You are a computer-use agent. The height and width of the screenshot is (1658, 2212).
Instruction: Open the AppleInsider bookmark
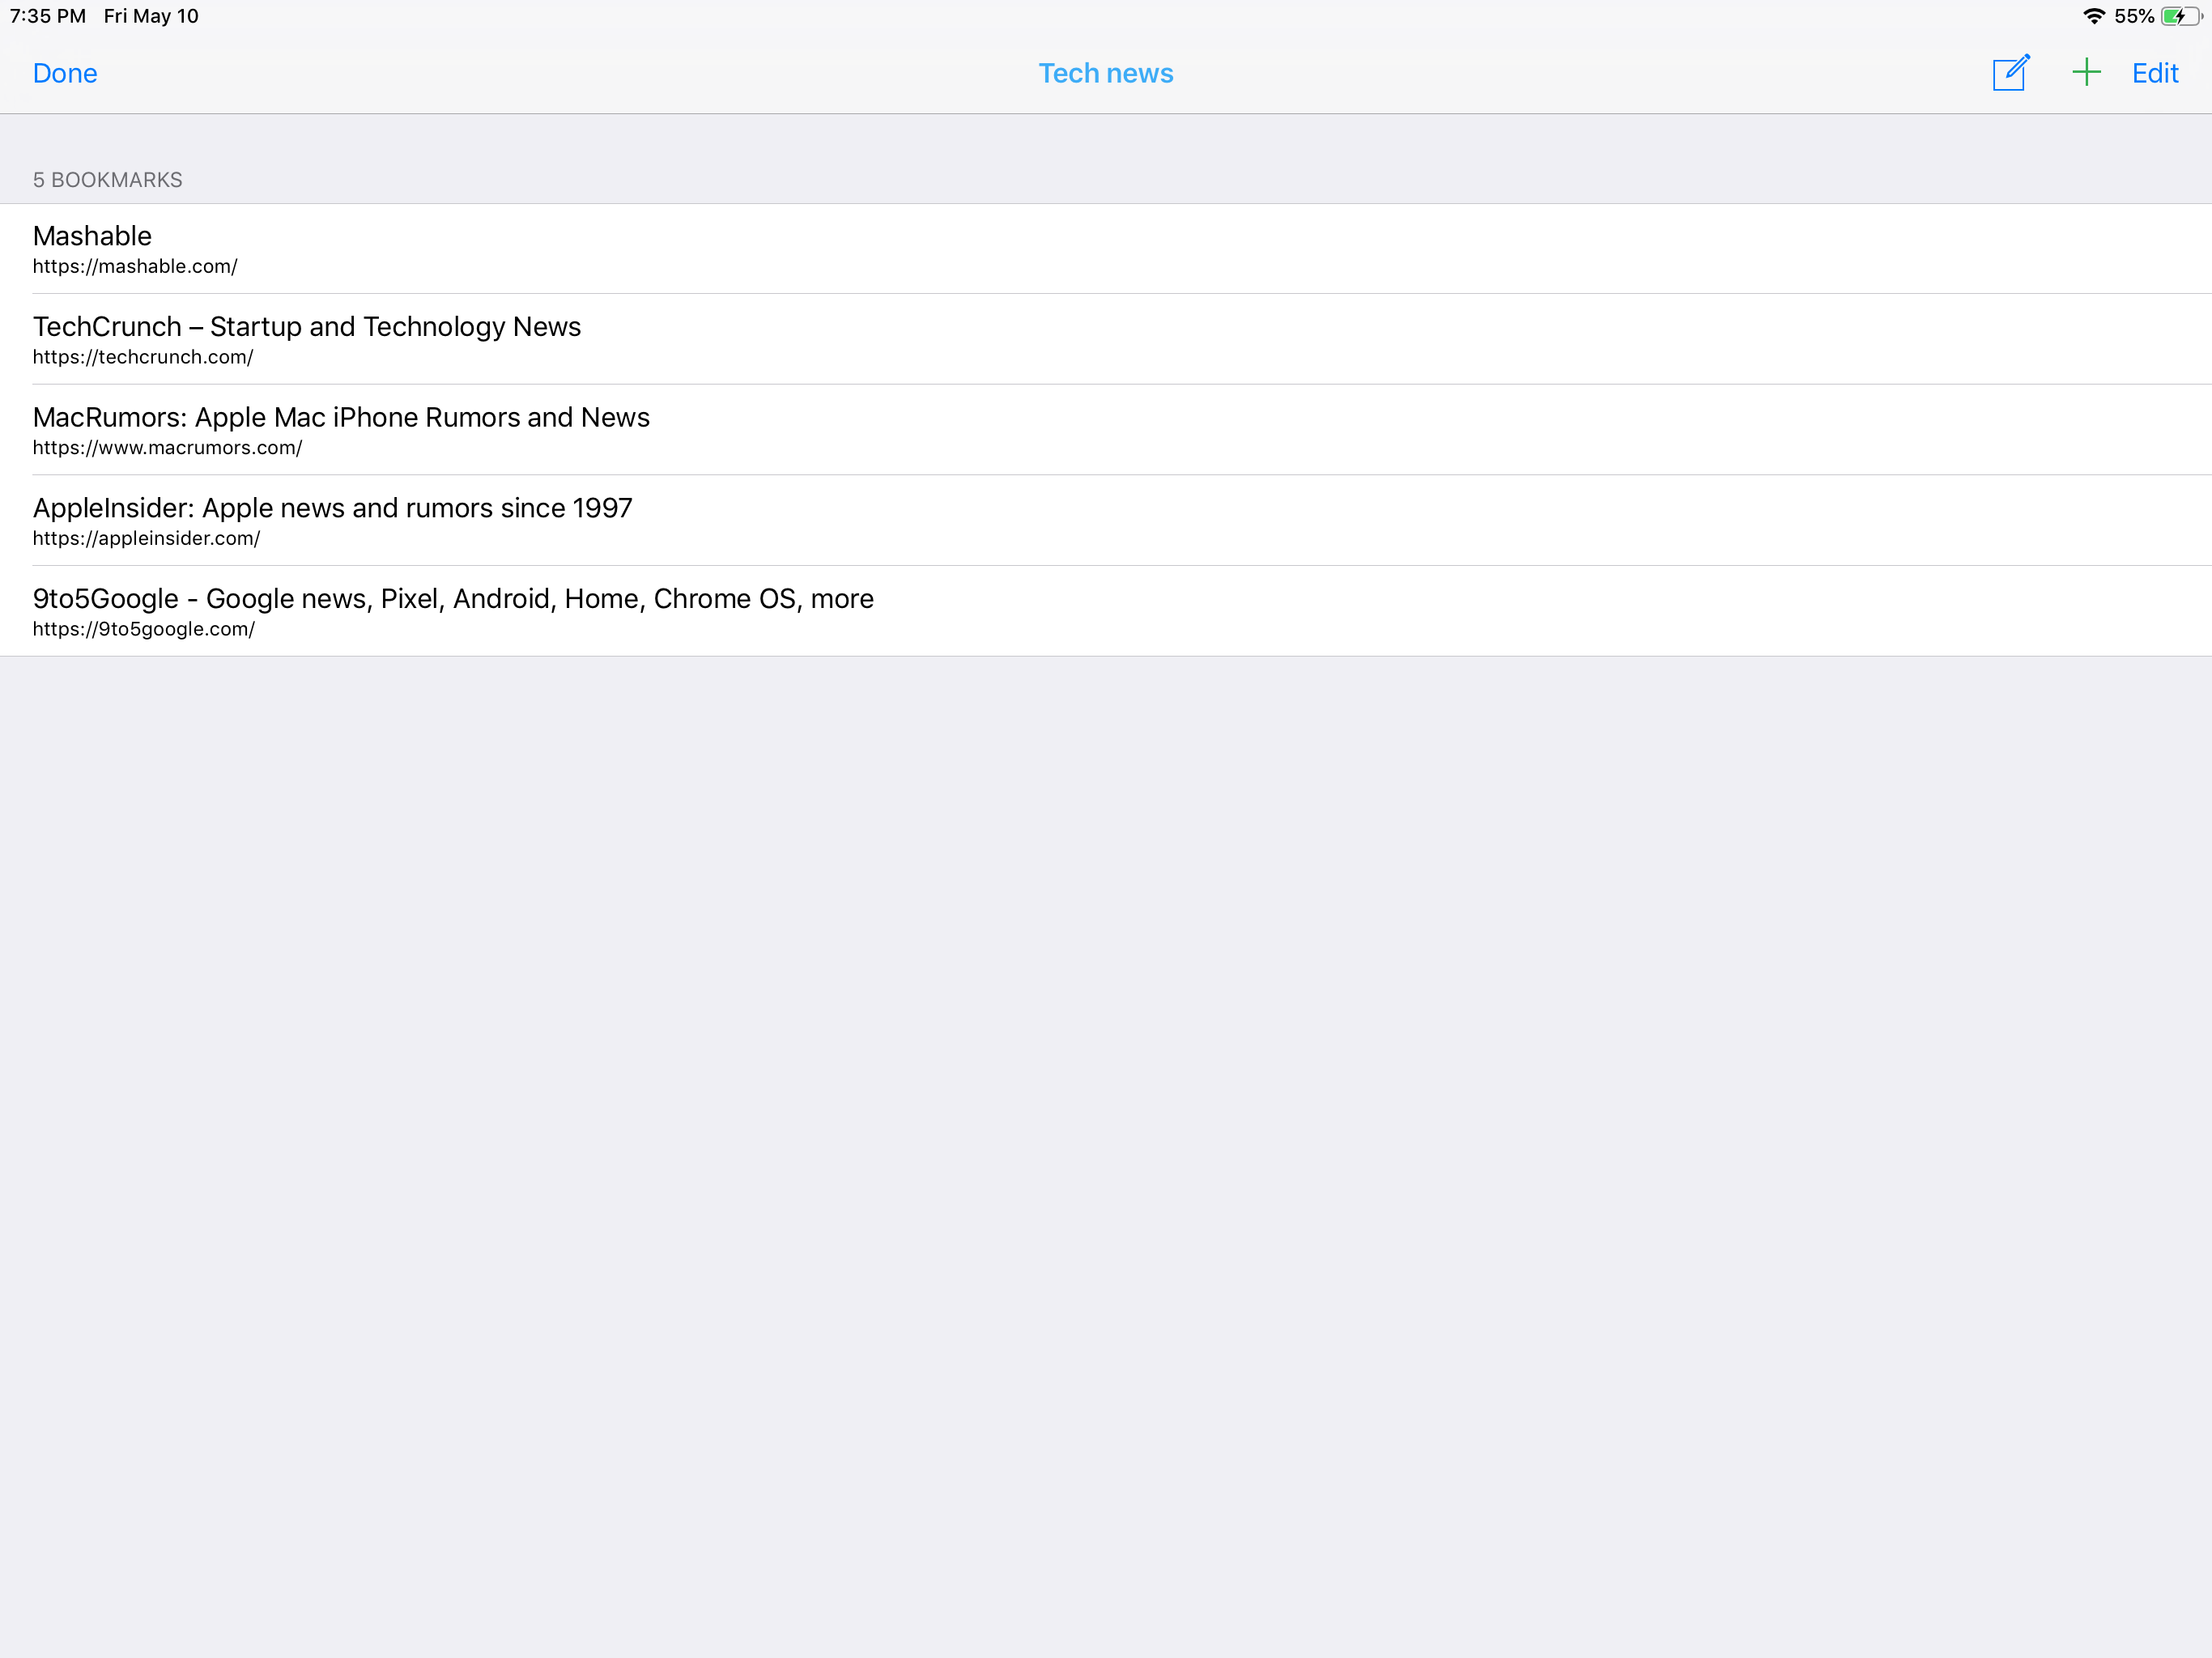(x=332, y=508)
